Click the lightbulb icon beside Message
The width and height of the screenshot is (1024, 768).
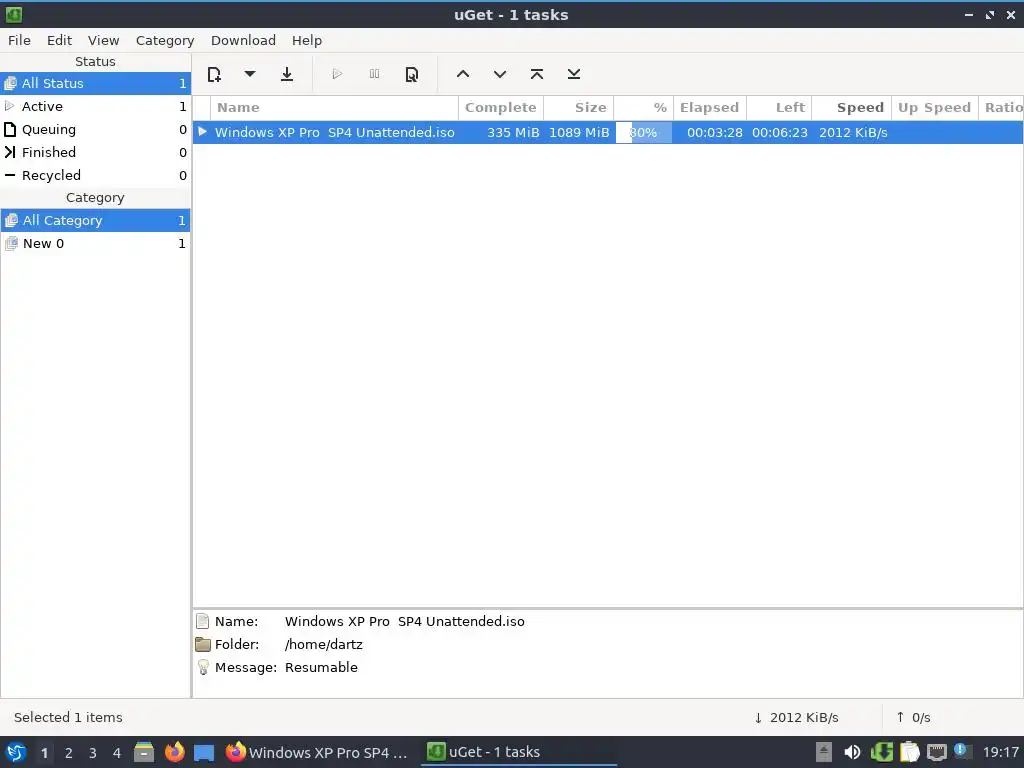click(203, 667)
